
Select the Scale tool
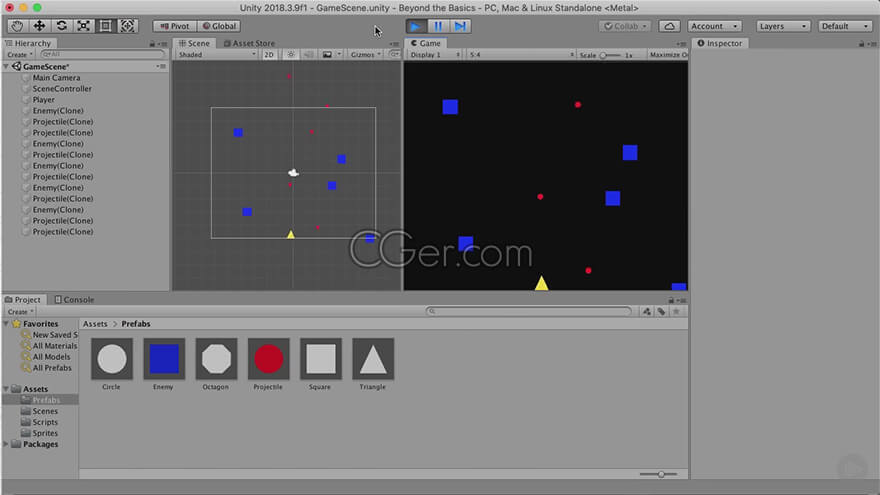(83, 26)
